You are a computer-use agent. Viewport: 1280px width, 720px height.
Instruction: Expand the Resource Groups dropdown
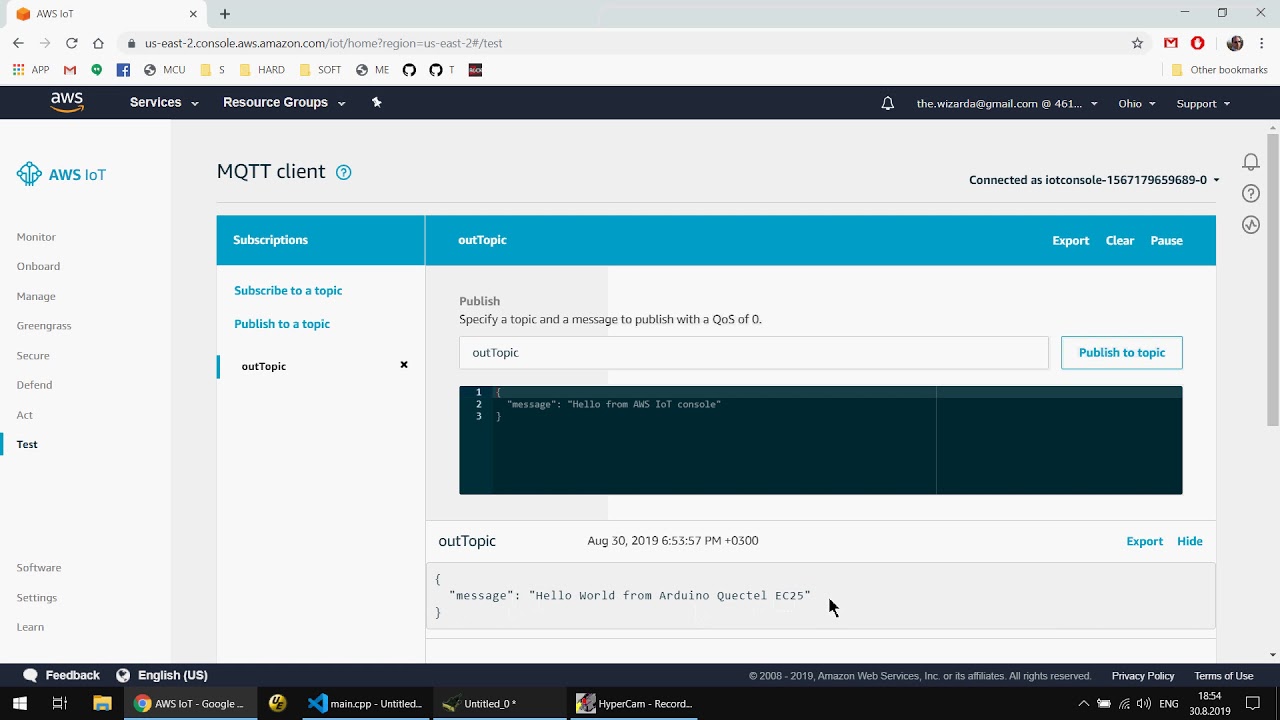point(284,102)
